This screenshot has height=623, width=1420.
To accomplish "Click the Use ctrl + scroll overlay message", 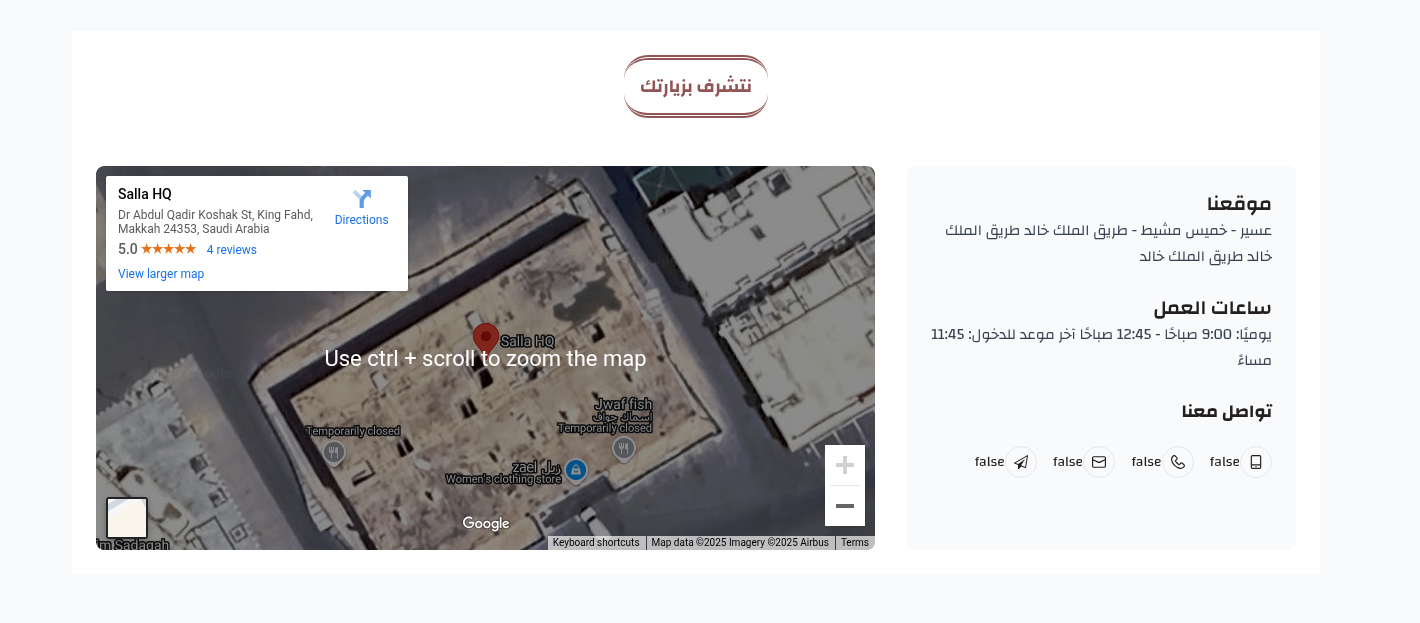I will point(486,358).
